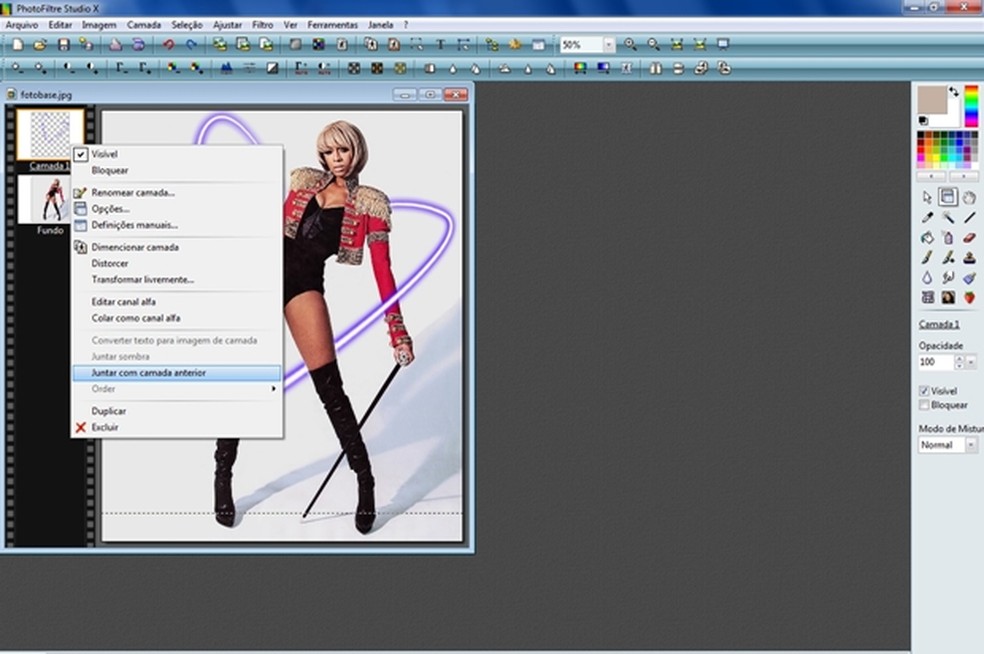Click the Save floppy disk icon

(63, 45)
